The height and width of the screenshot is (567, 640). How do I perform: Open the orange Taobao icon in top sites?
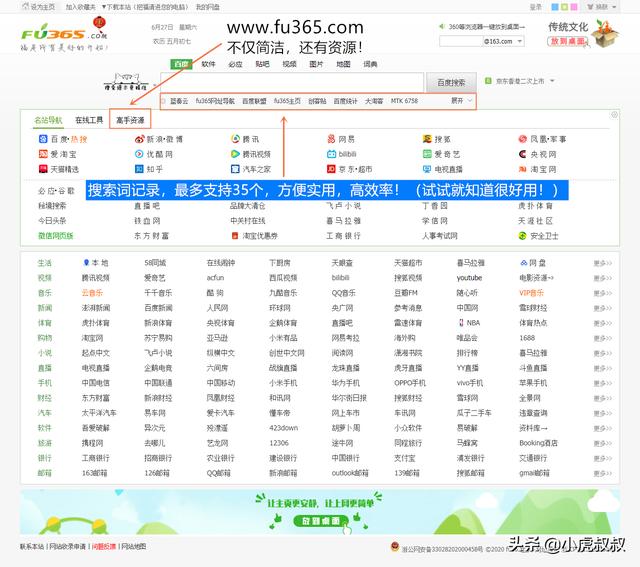[x=523, y=169]
